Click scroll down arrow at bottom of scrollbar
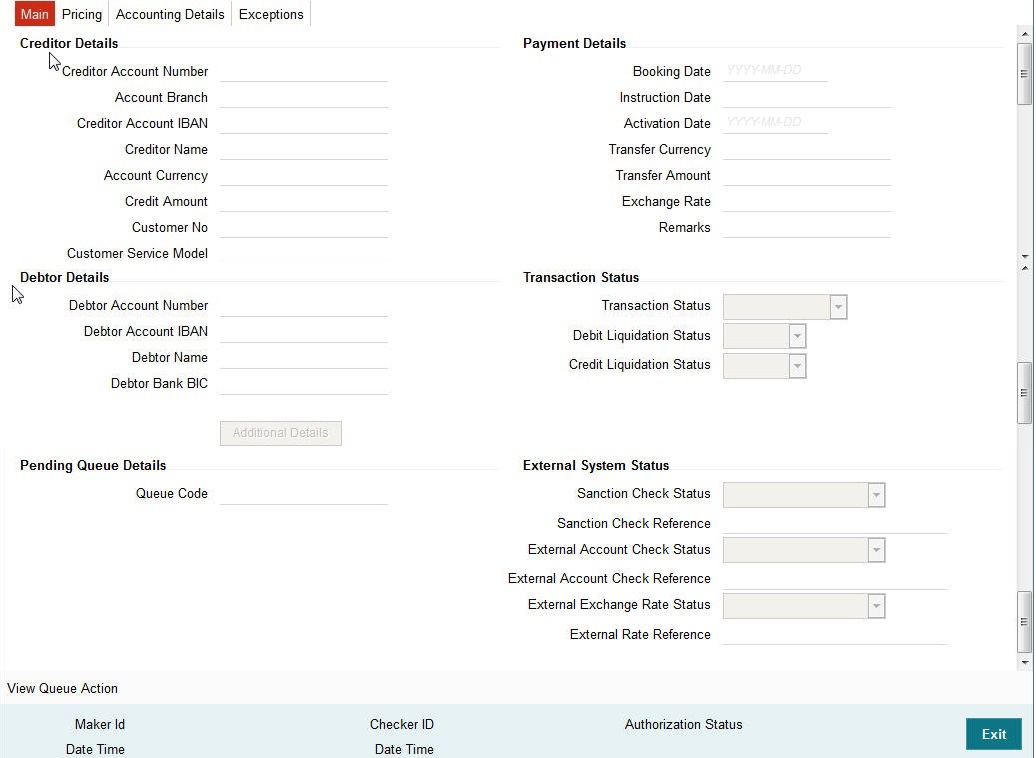Image resolution: width=1036 pixels, height=758 pixels. 1025,662
